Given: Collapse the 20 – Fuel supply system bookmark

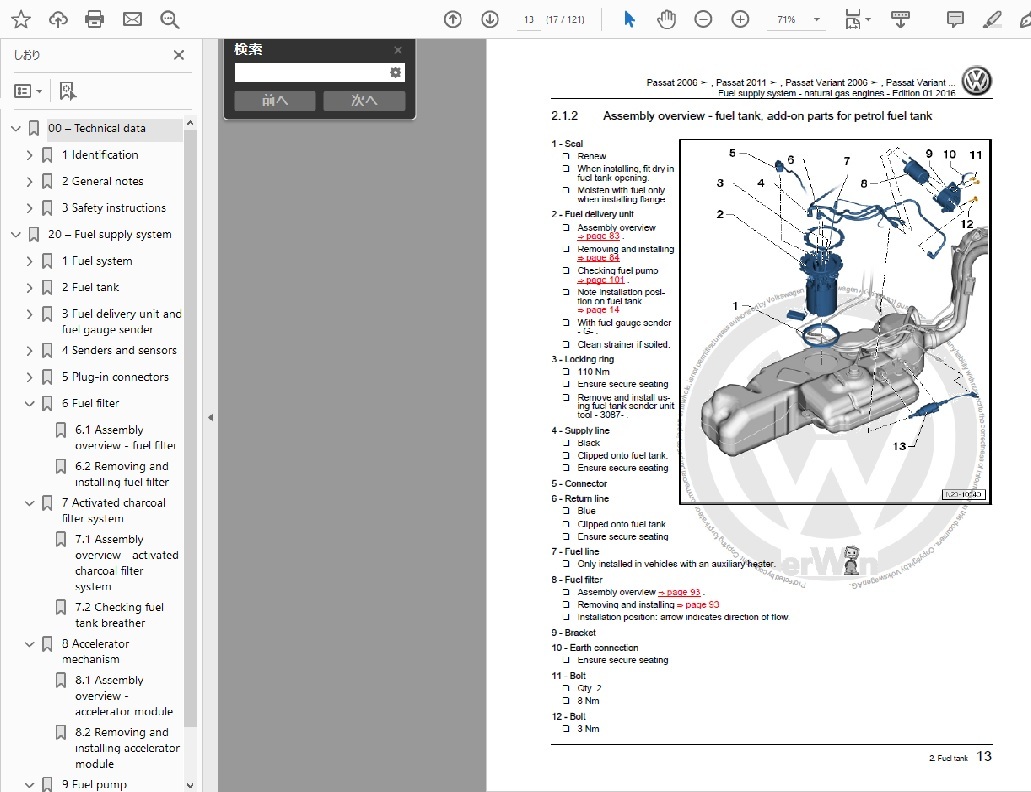Looking at the screenshot, I should (16, 235).
